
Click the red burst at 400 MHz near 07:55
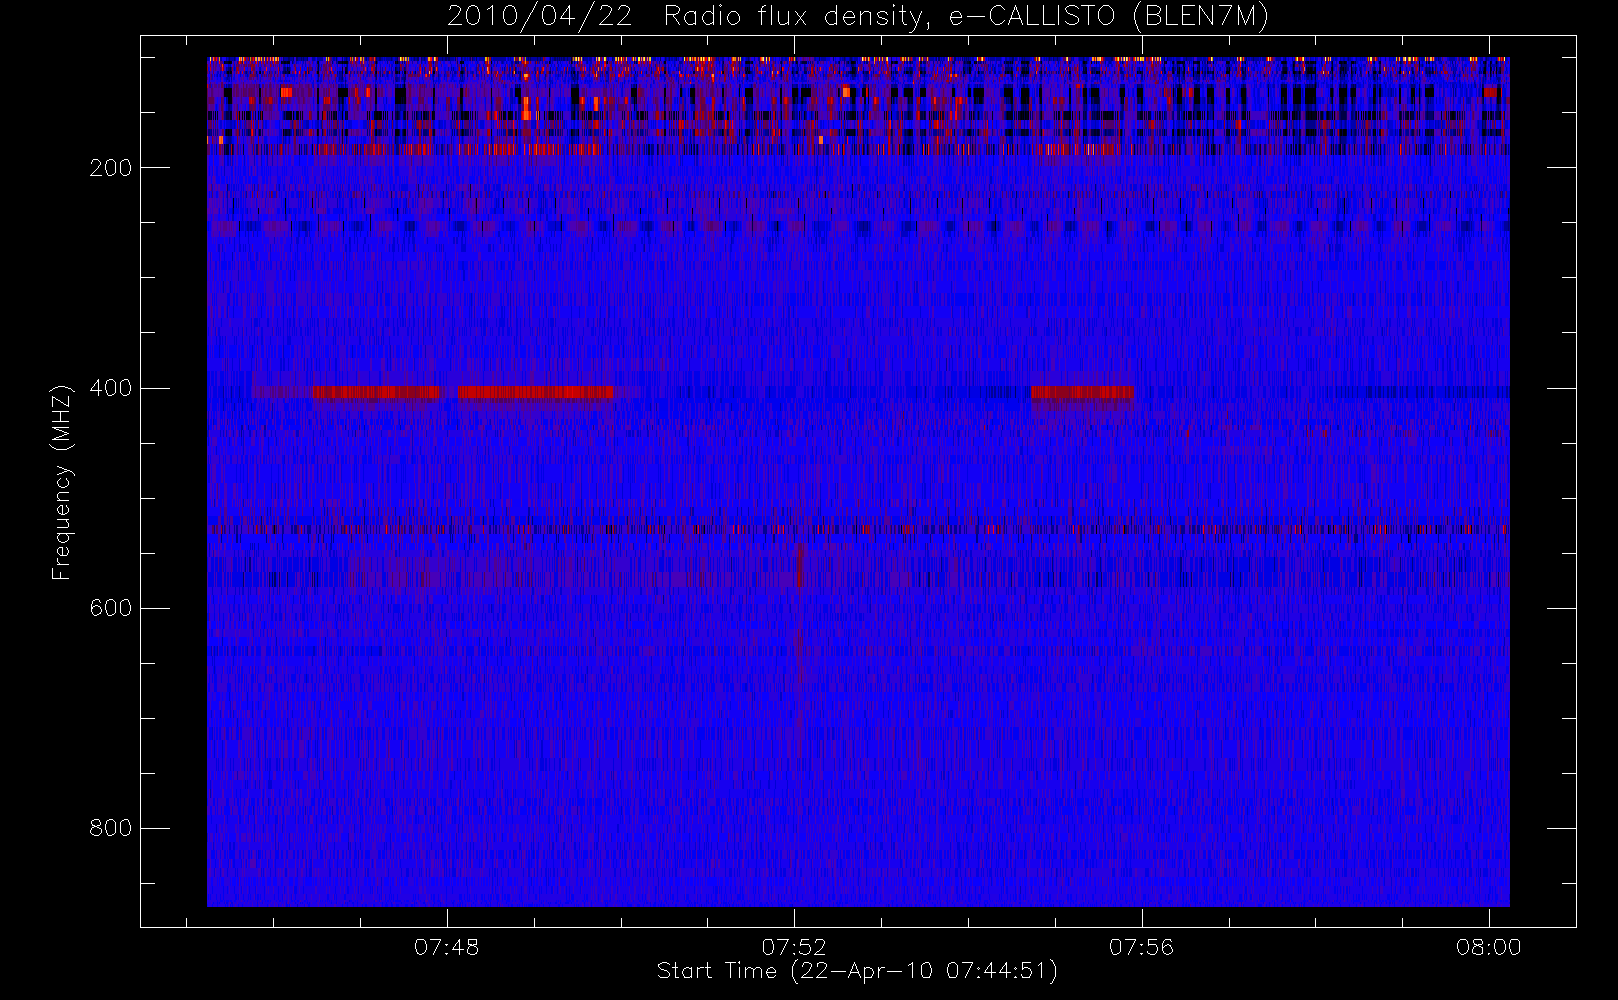[x=1082, y=392]
